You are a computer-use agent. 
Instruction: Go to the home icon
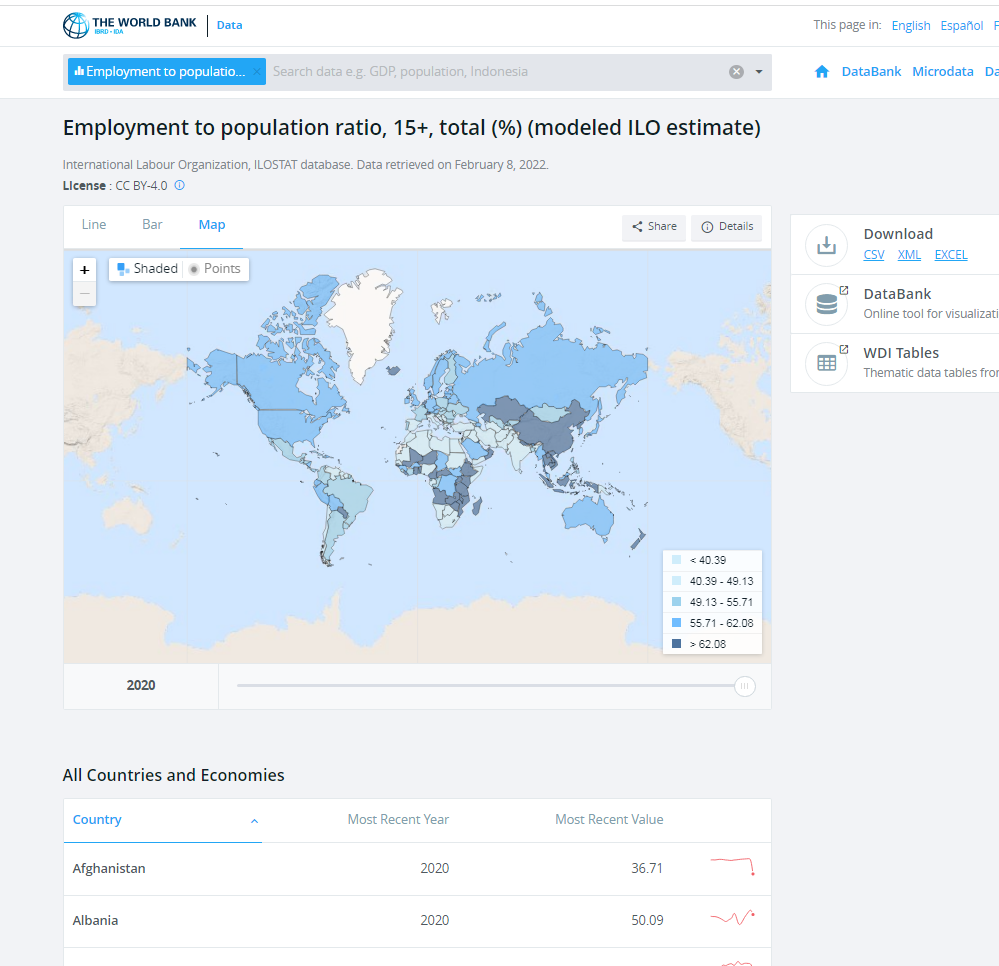tap(822, 72)
